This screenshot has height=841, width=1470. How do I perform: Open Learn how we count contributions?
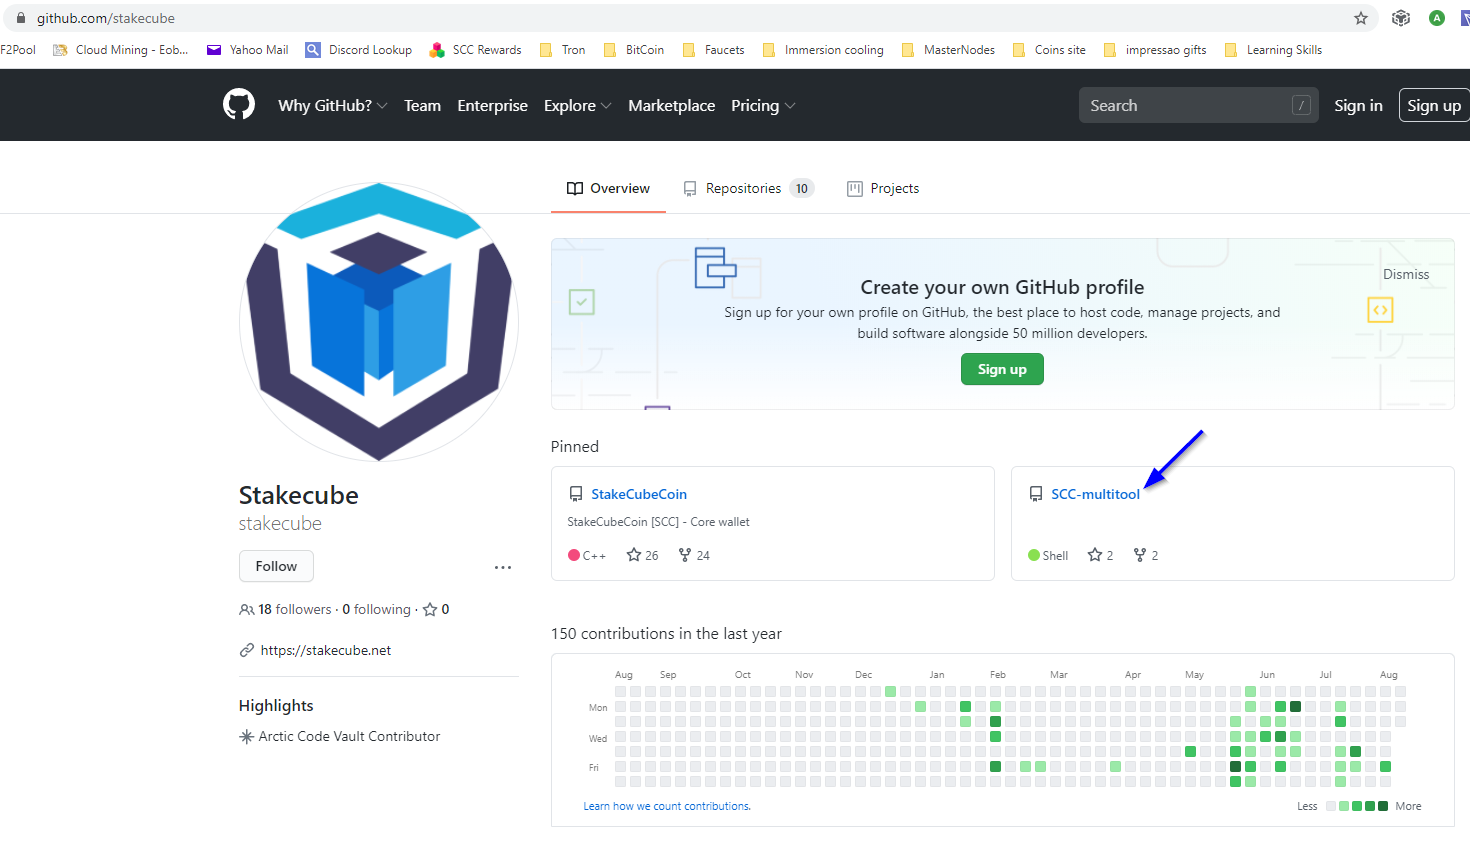(x=667, y=806)
